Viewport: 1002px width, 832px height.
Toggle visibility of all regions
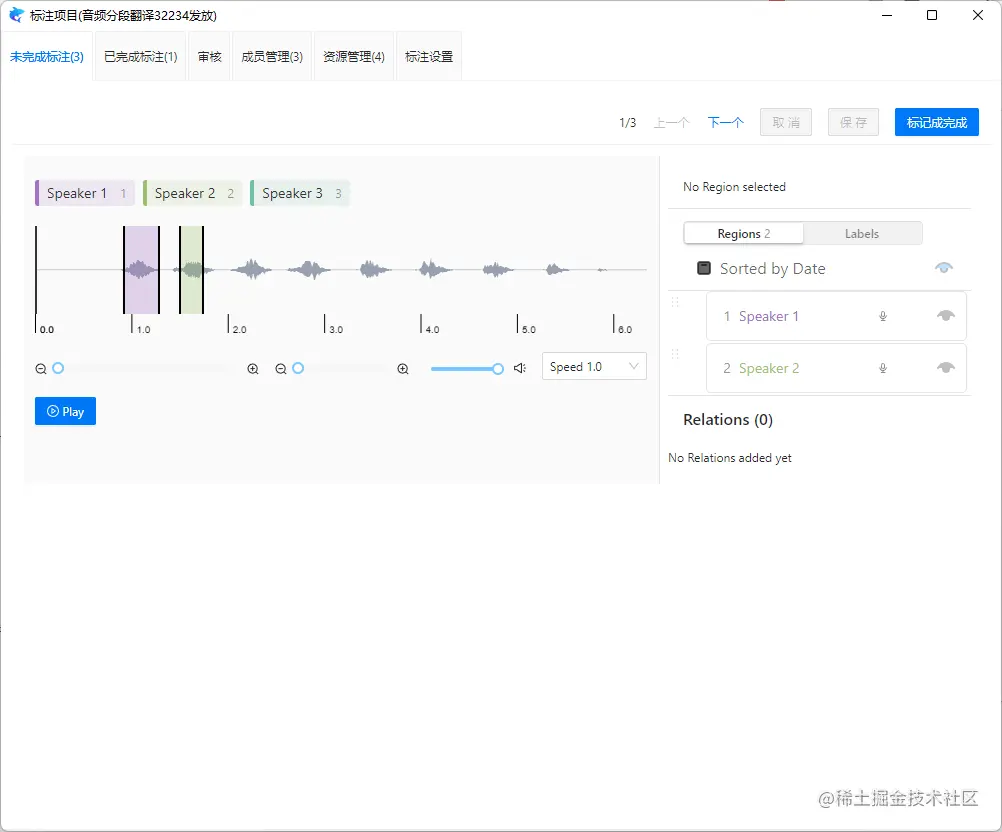(x=944, y=267)
